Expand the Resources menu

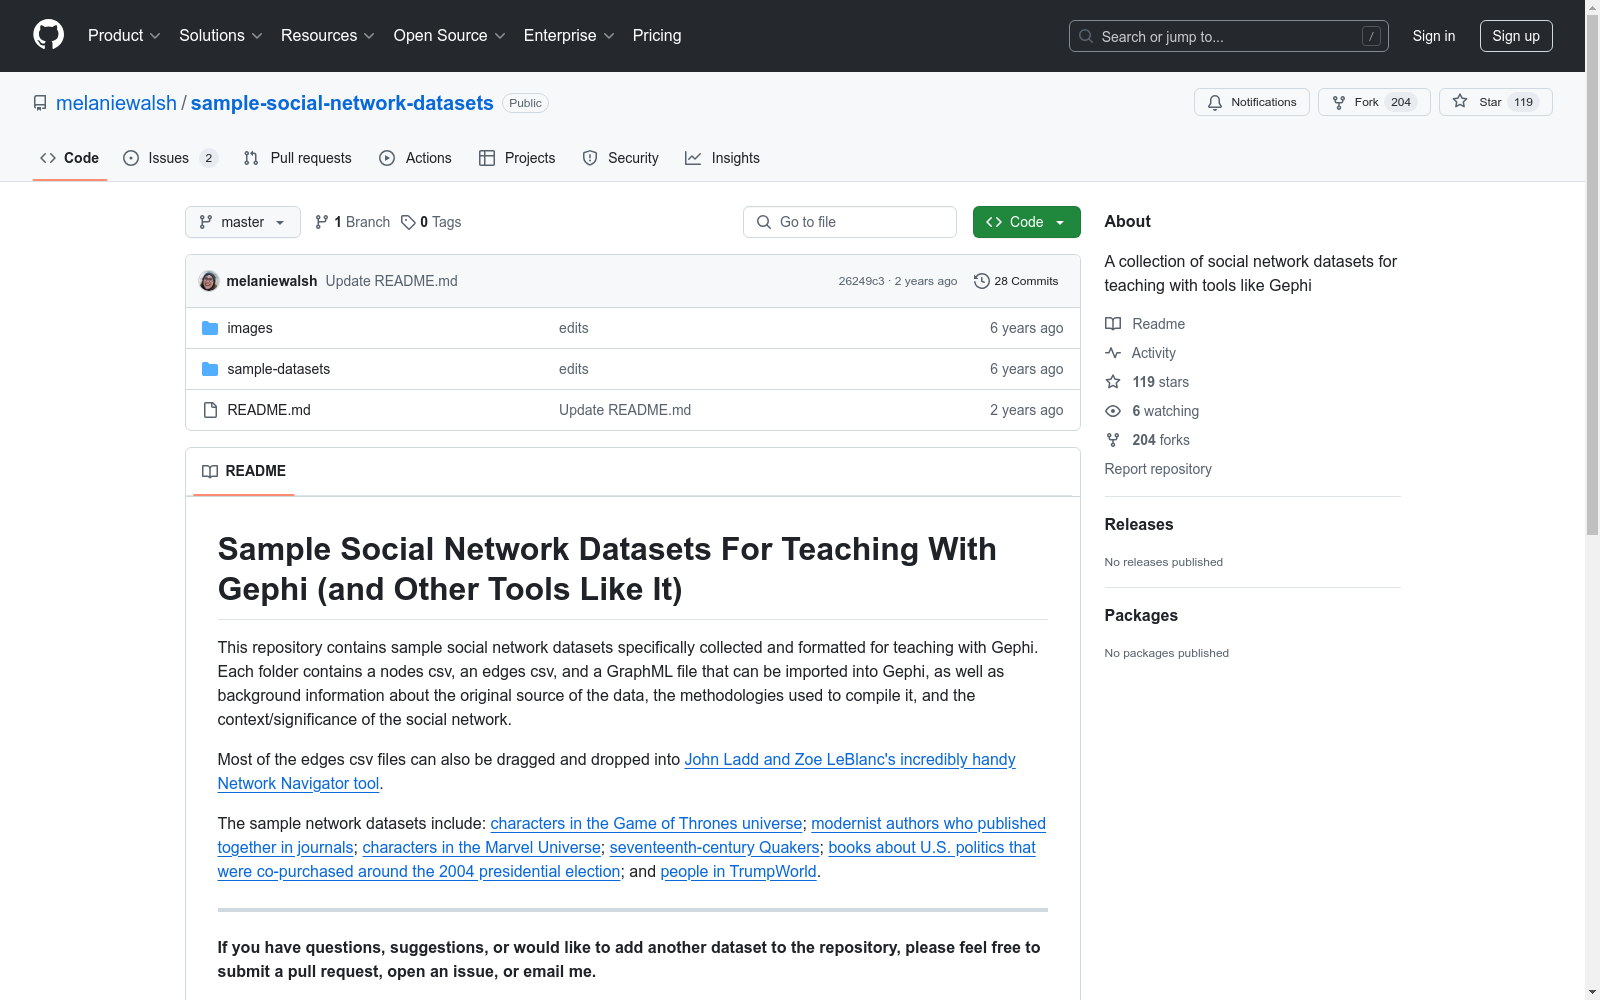[328, 36]
